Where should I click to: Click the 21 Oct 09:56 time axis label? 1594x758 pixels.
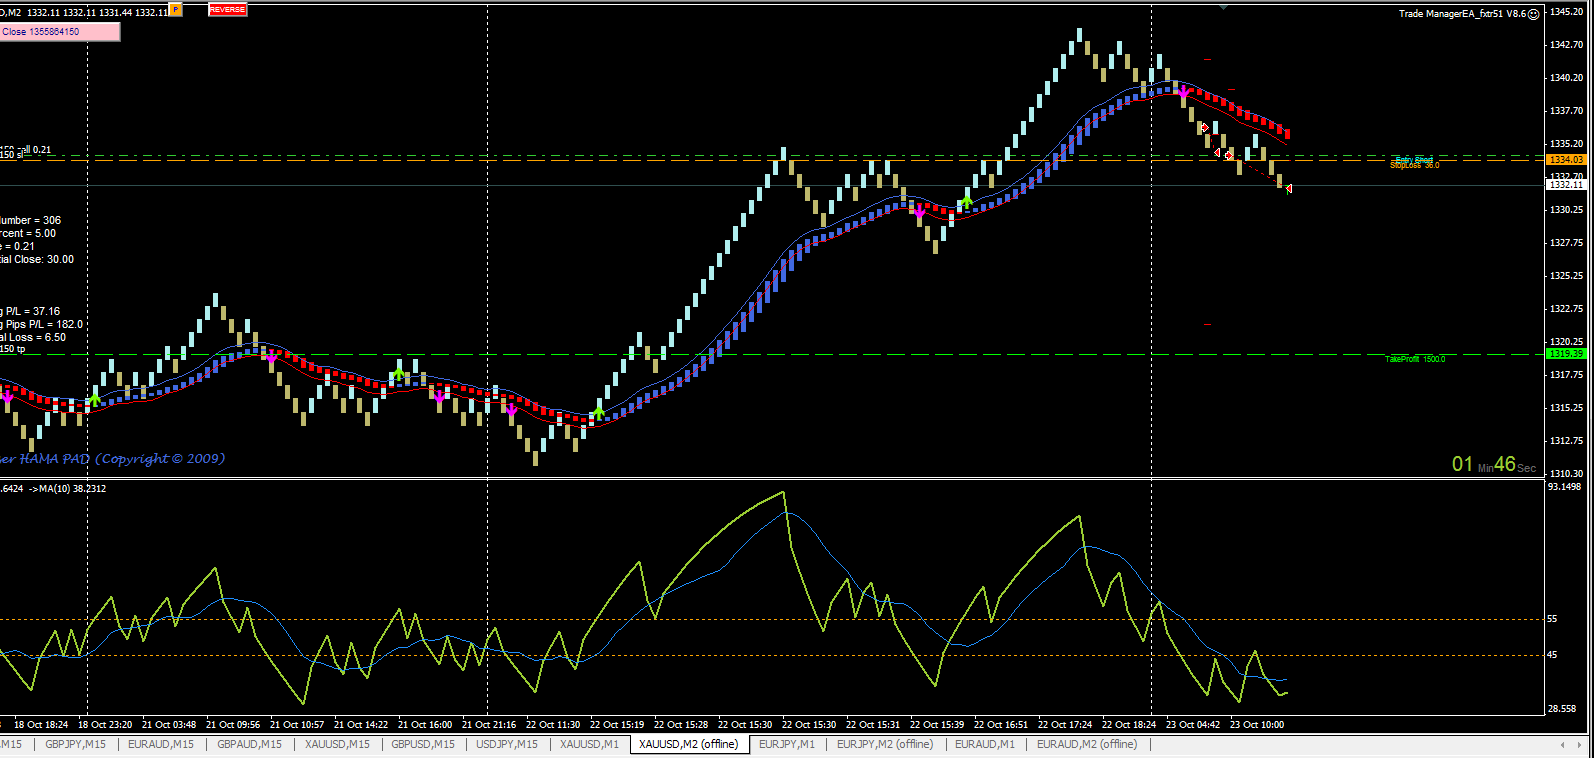[233, 725]
